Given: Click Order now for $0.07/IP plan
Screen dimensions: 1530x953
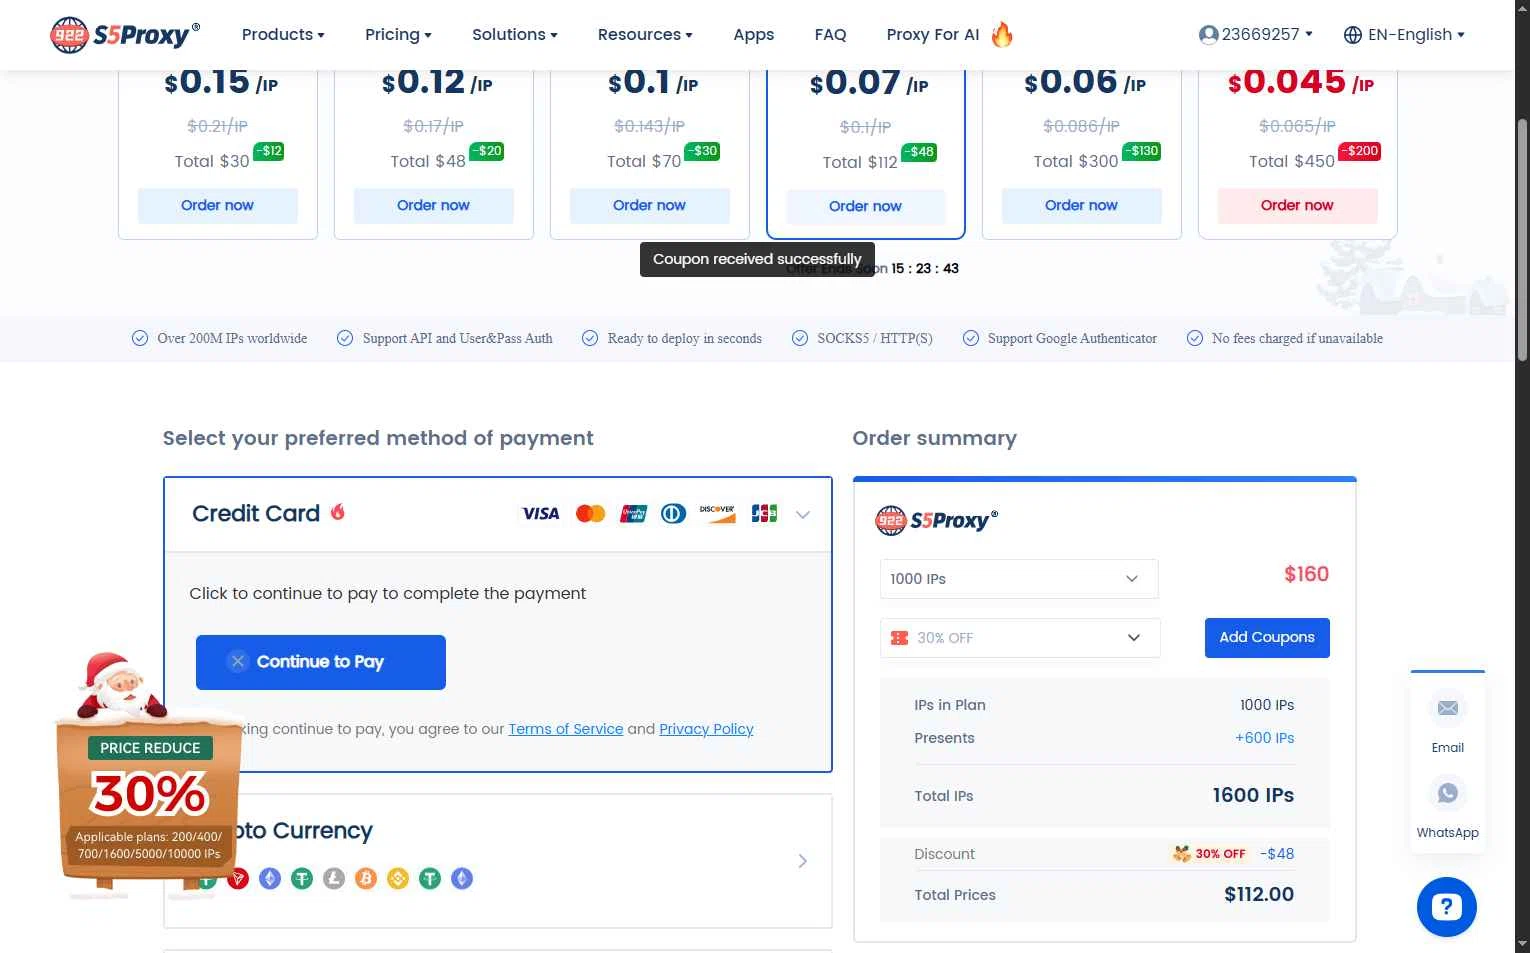Looking at the screenshot, I should tap(865, 207).
